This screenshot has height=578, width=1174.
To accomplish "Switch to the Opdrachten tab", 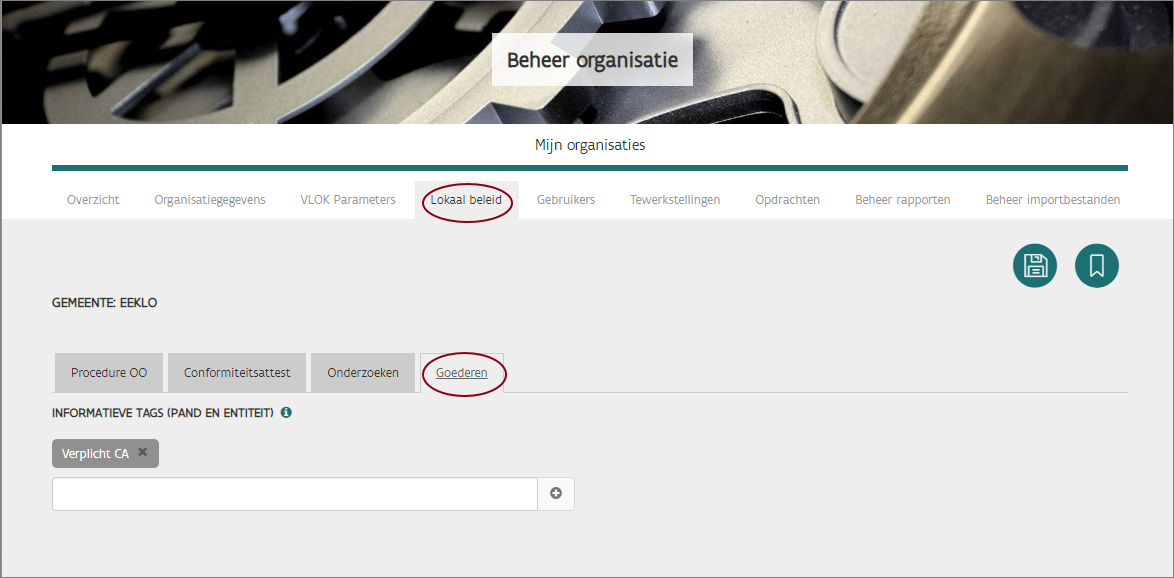I will (x=787, y=200).
